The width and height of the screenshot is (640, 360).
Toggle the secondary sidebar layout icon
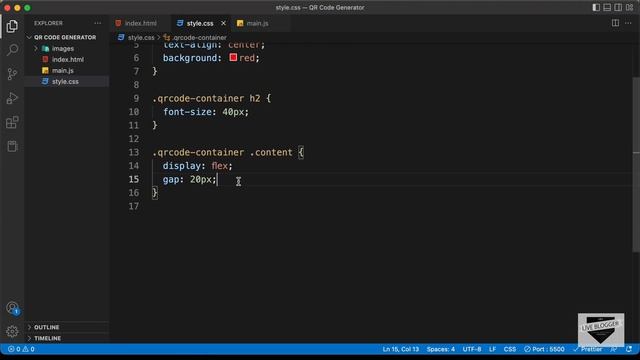pyautogui.click(x=618, y=7)
